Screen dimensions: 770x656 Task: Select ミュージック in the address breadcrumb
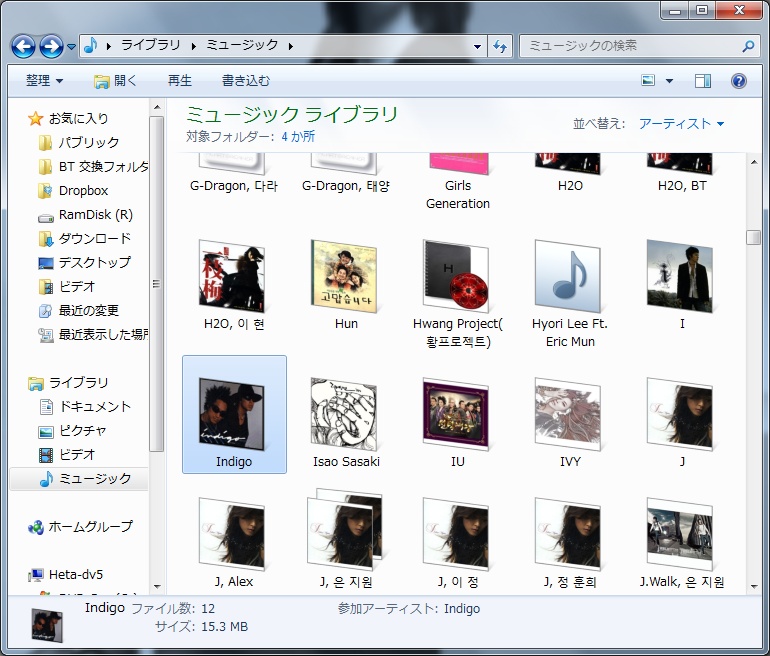(242, 45)
